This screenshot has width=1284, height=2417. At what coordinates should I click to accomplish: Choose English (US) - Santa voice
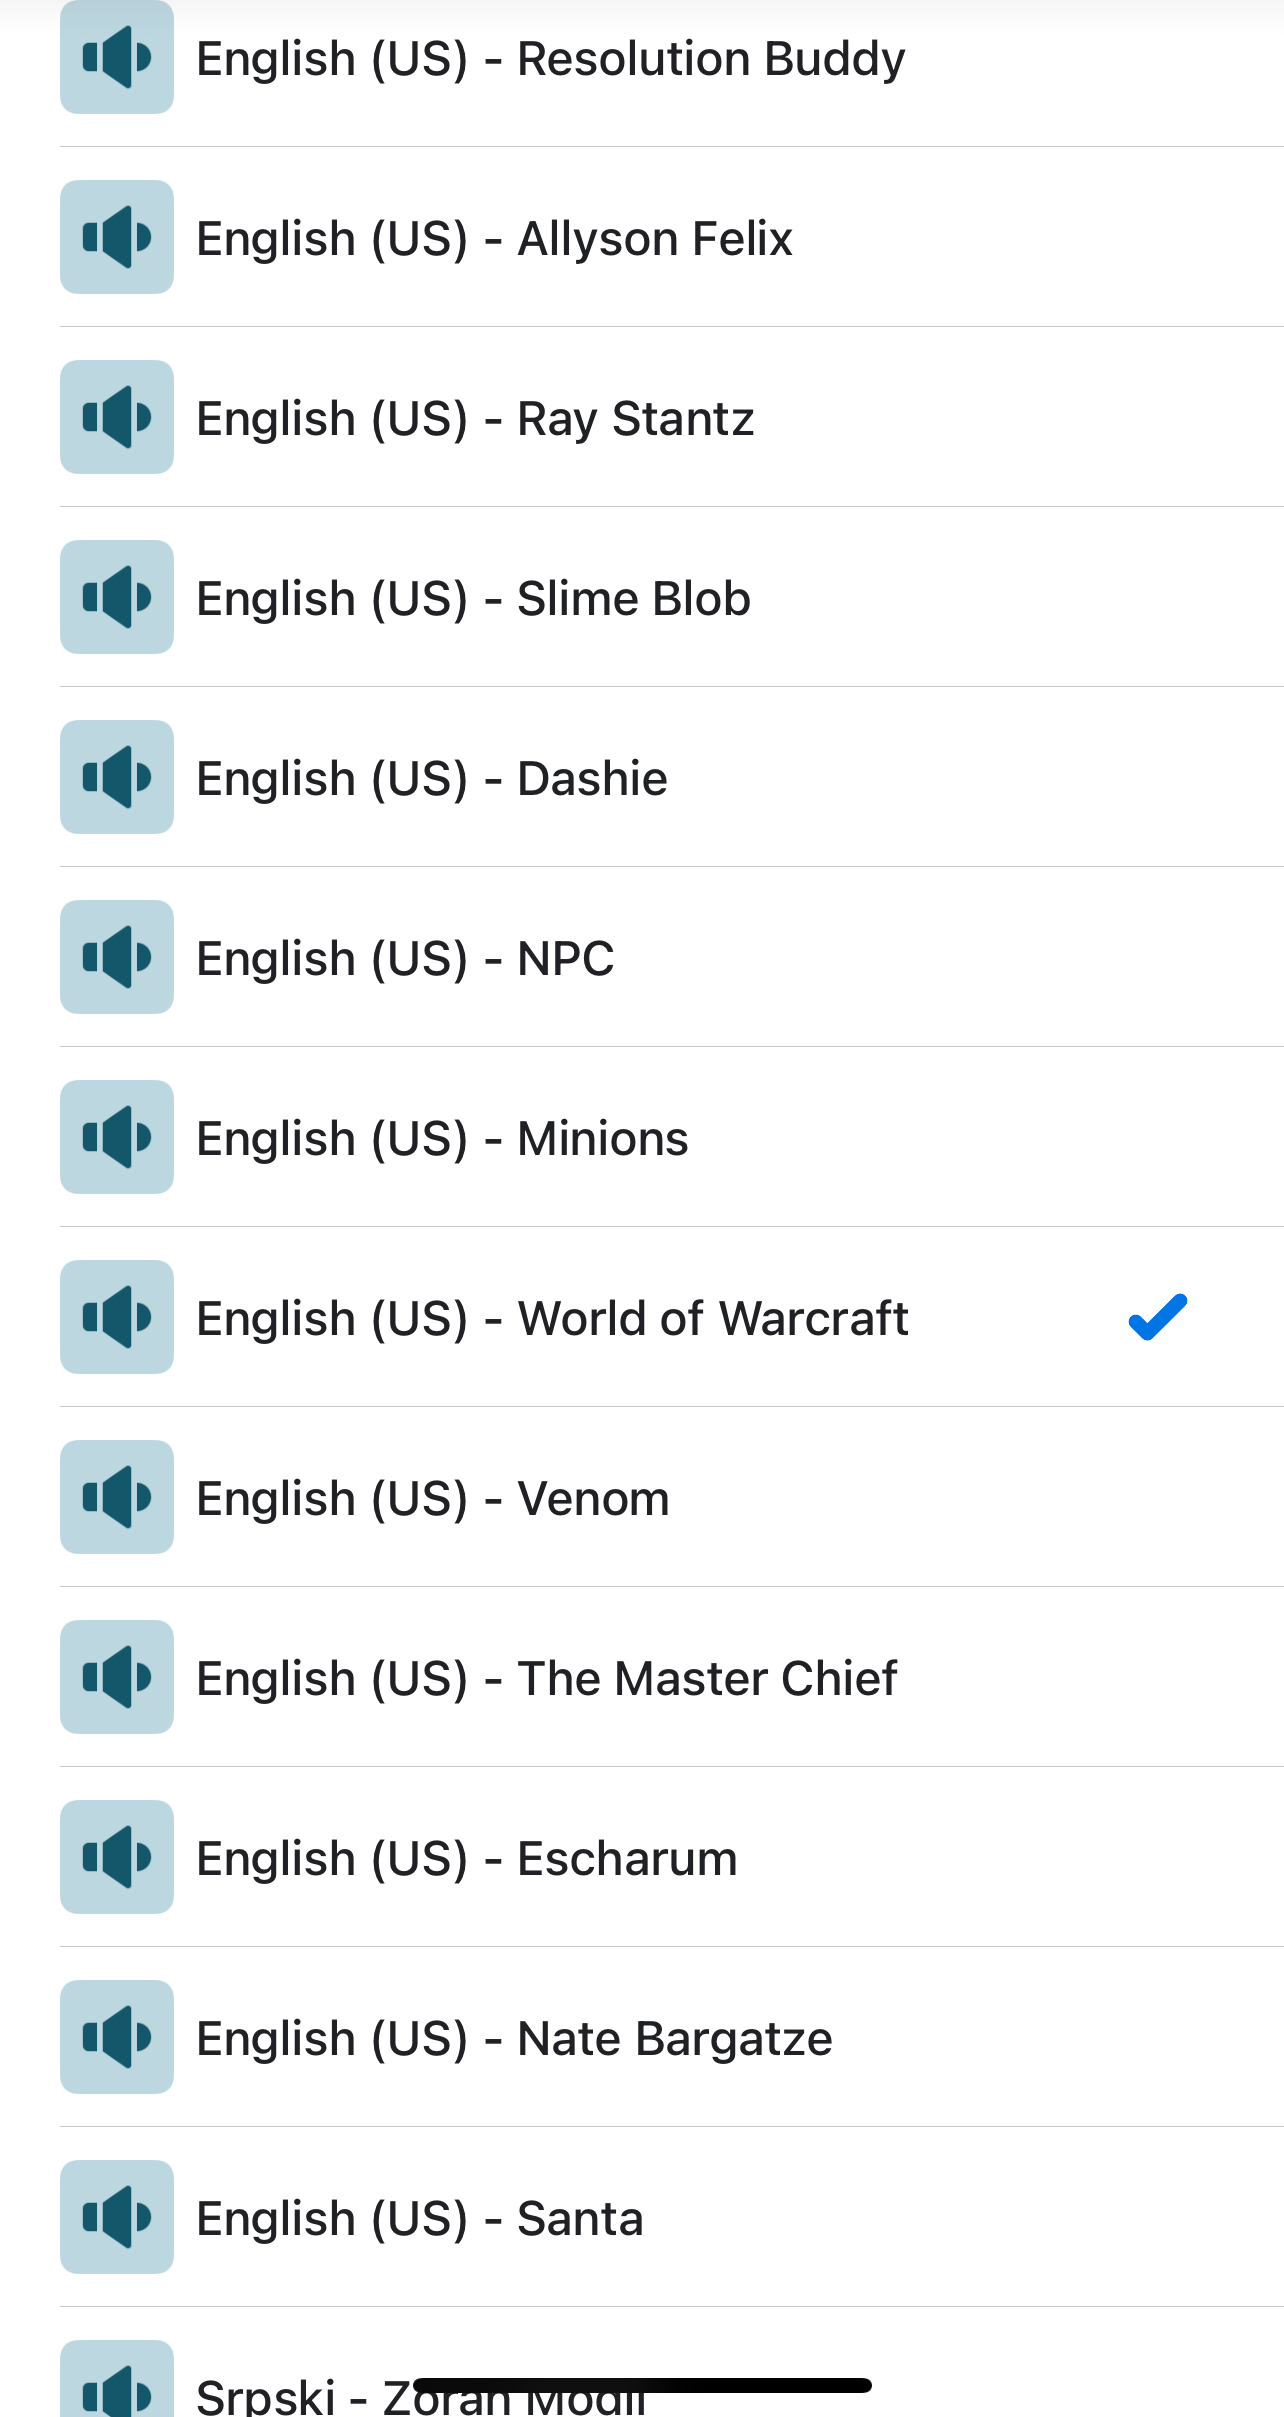420,2218
